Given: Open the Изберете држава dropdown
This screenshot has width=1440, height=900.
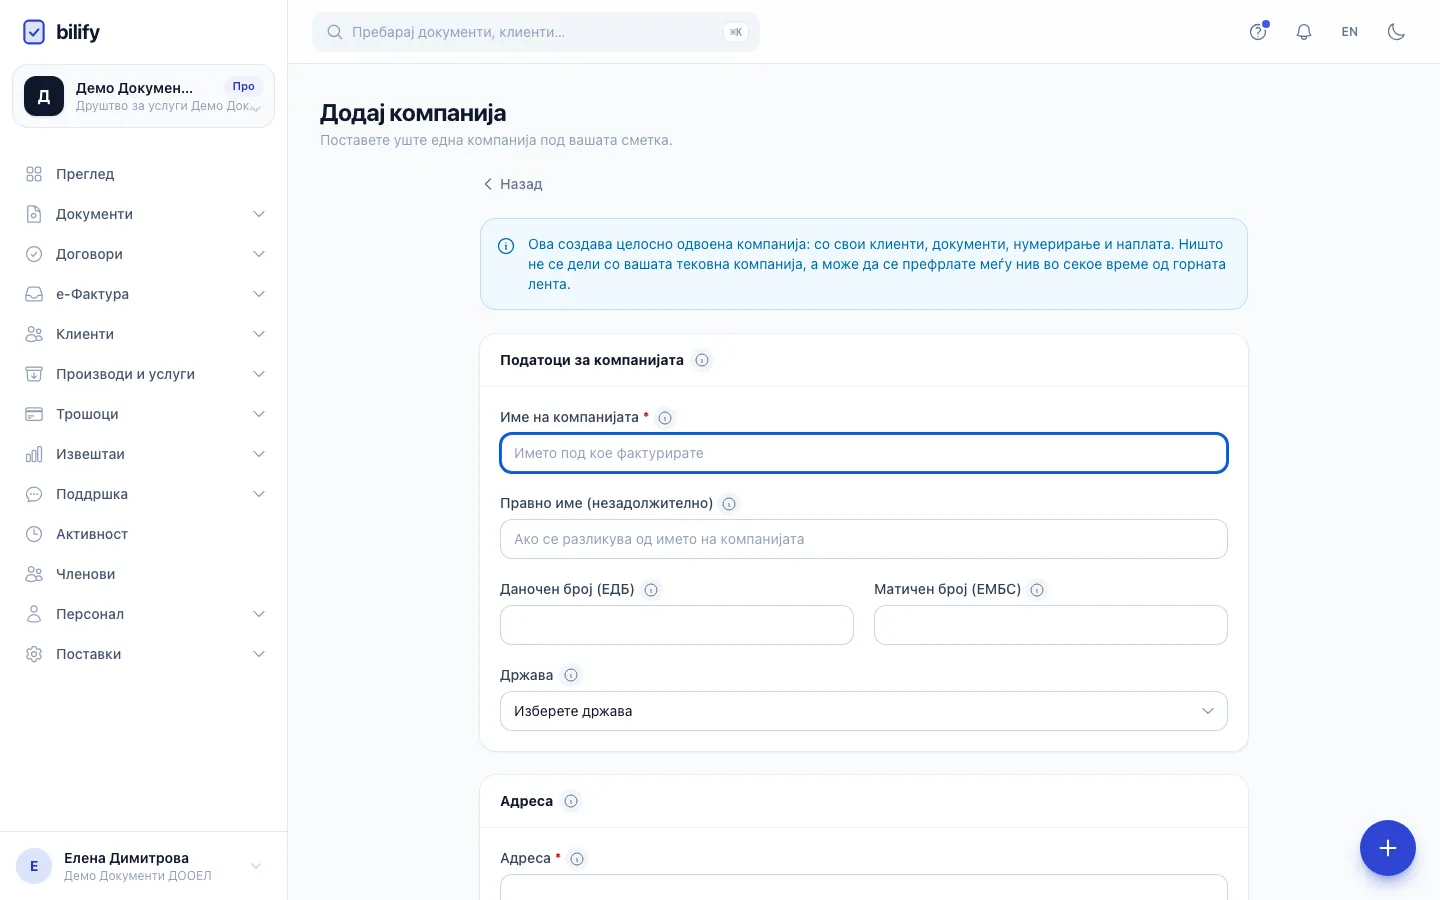Looking at the screenshot, I should coord(864,711).
